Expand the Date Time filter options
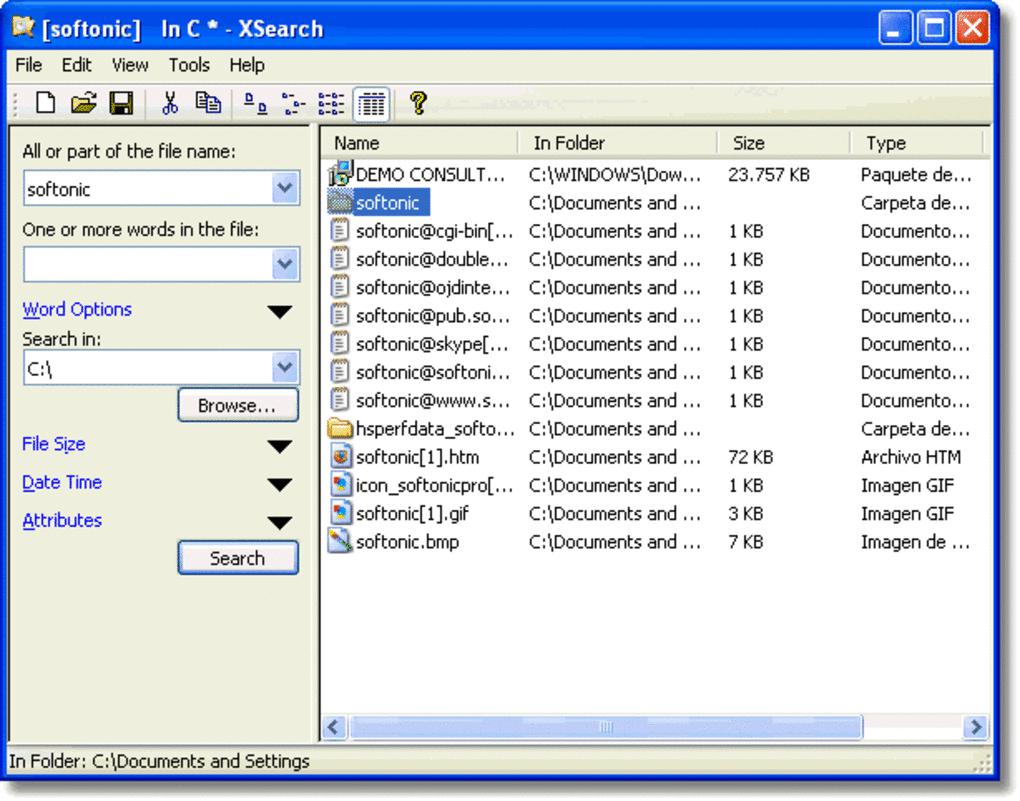1020x801 pixels. point(280,483)
